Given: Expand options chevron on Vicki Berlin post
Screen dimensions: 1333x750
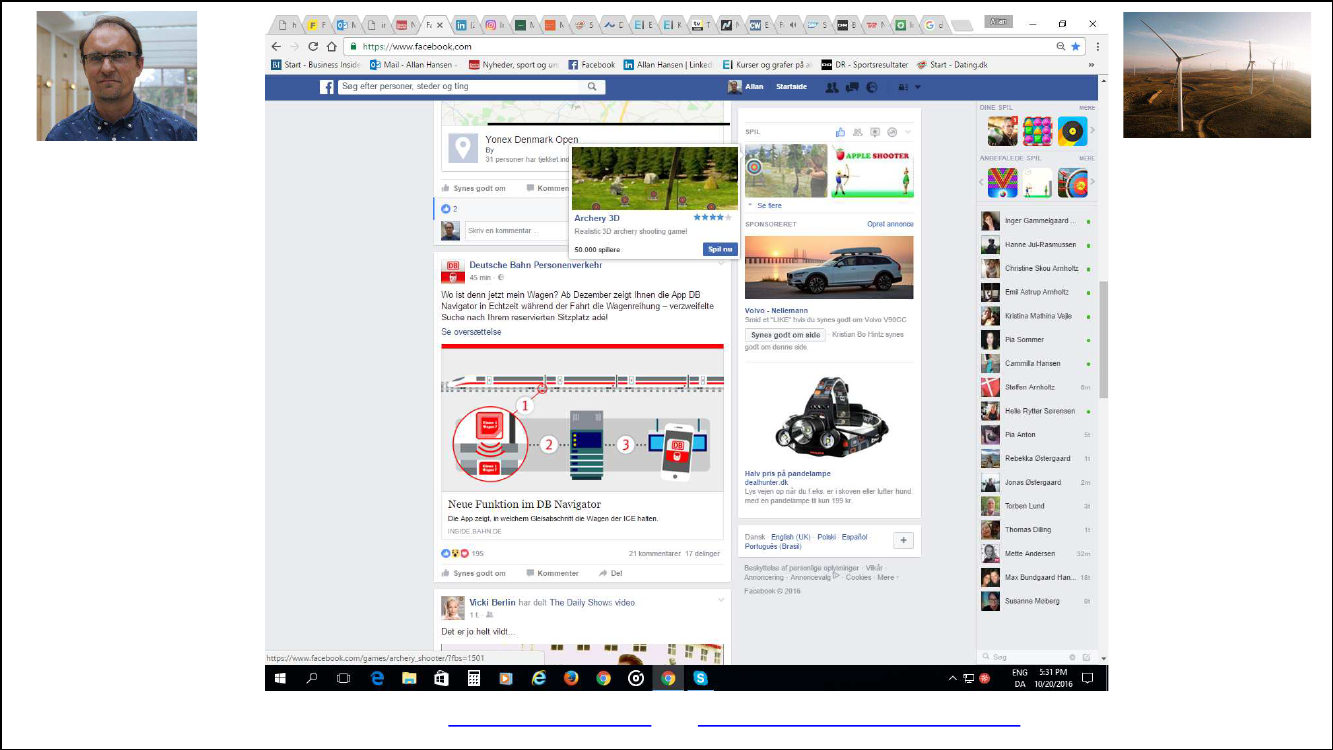Looking at the screenshot, I should coord(721,599).
